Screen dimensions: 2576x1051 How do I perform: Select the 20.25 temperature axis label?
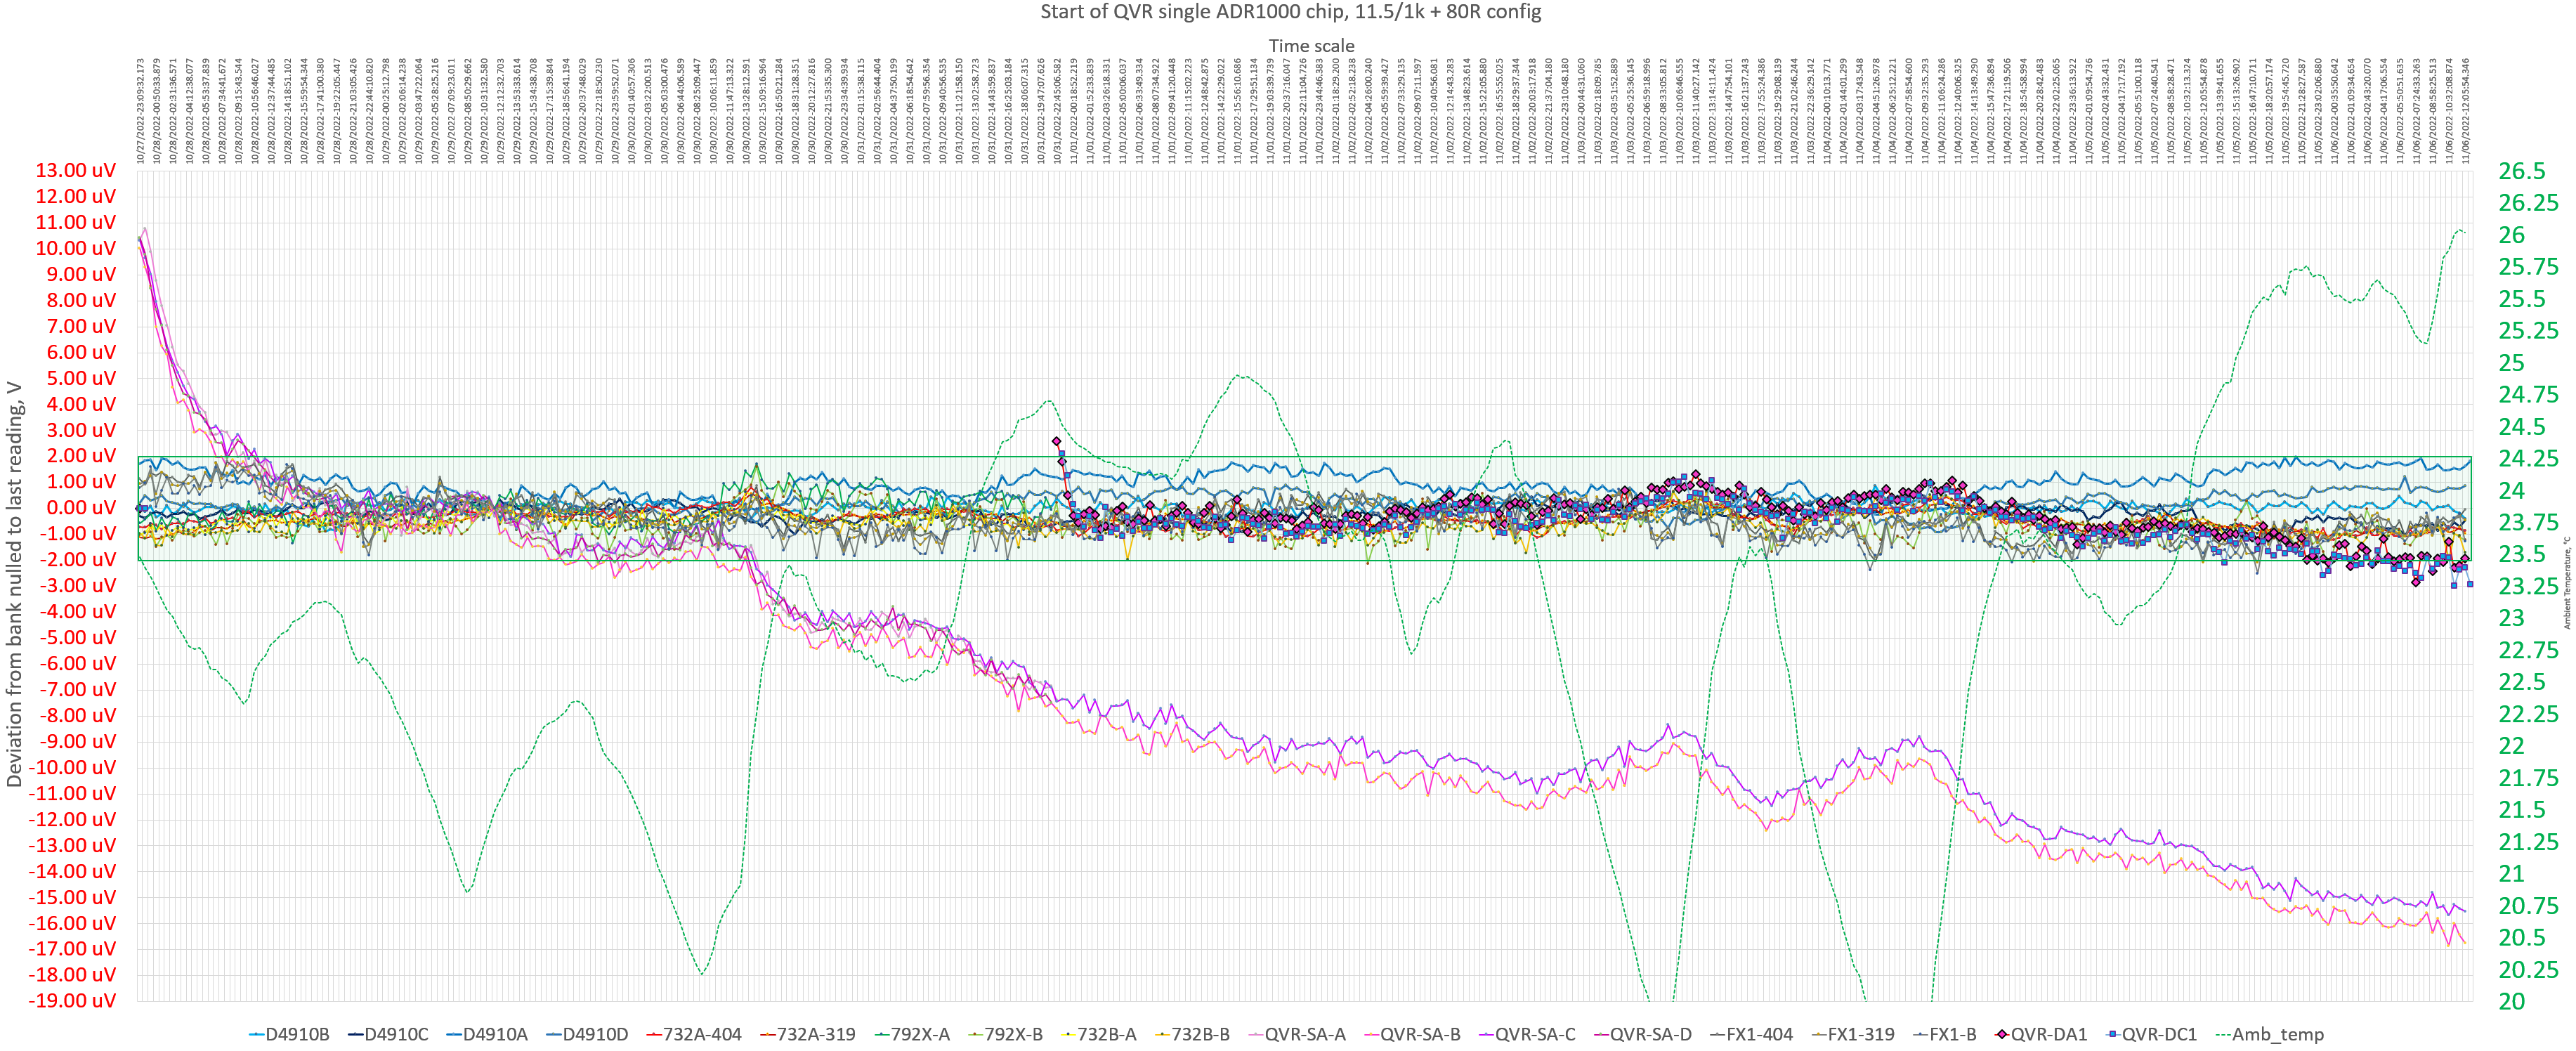[2528, 970]
